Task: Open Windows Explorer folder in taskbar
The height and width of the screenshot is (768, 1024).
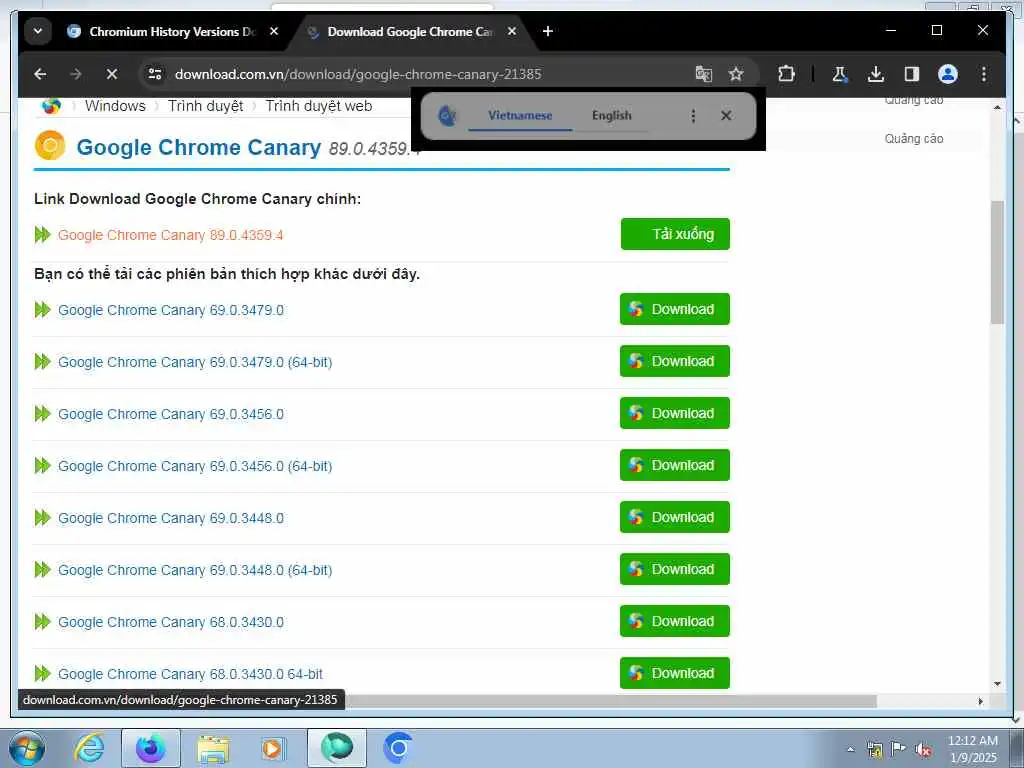Action: [213, 748]
